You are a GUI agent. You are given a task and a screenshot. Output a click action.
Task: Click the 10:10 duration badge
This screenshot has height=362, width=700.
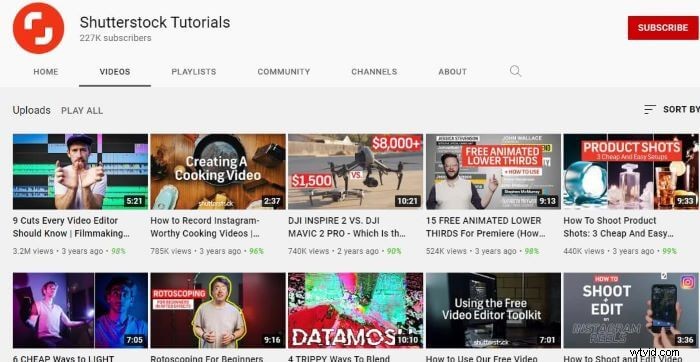point(407,340)
